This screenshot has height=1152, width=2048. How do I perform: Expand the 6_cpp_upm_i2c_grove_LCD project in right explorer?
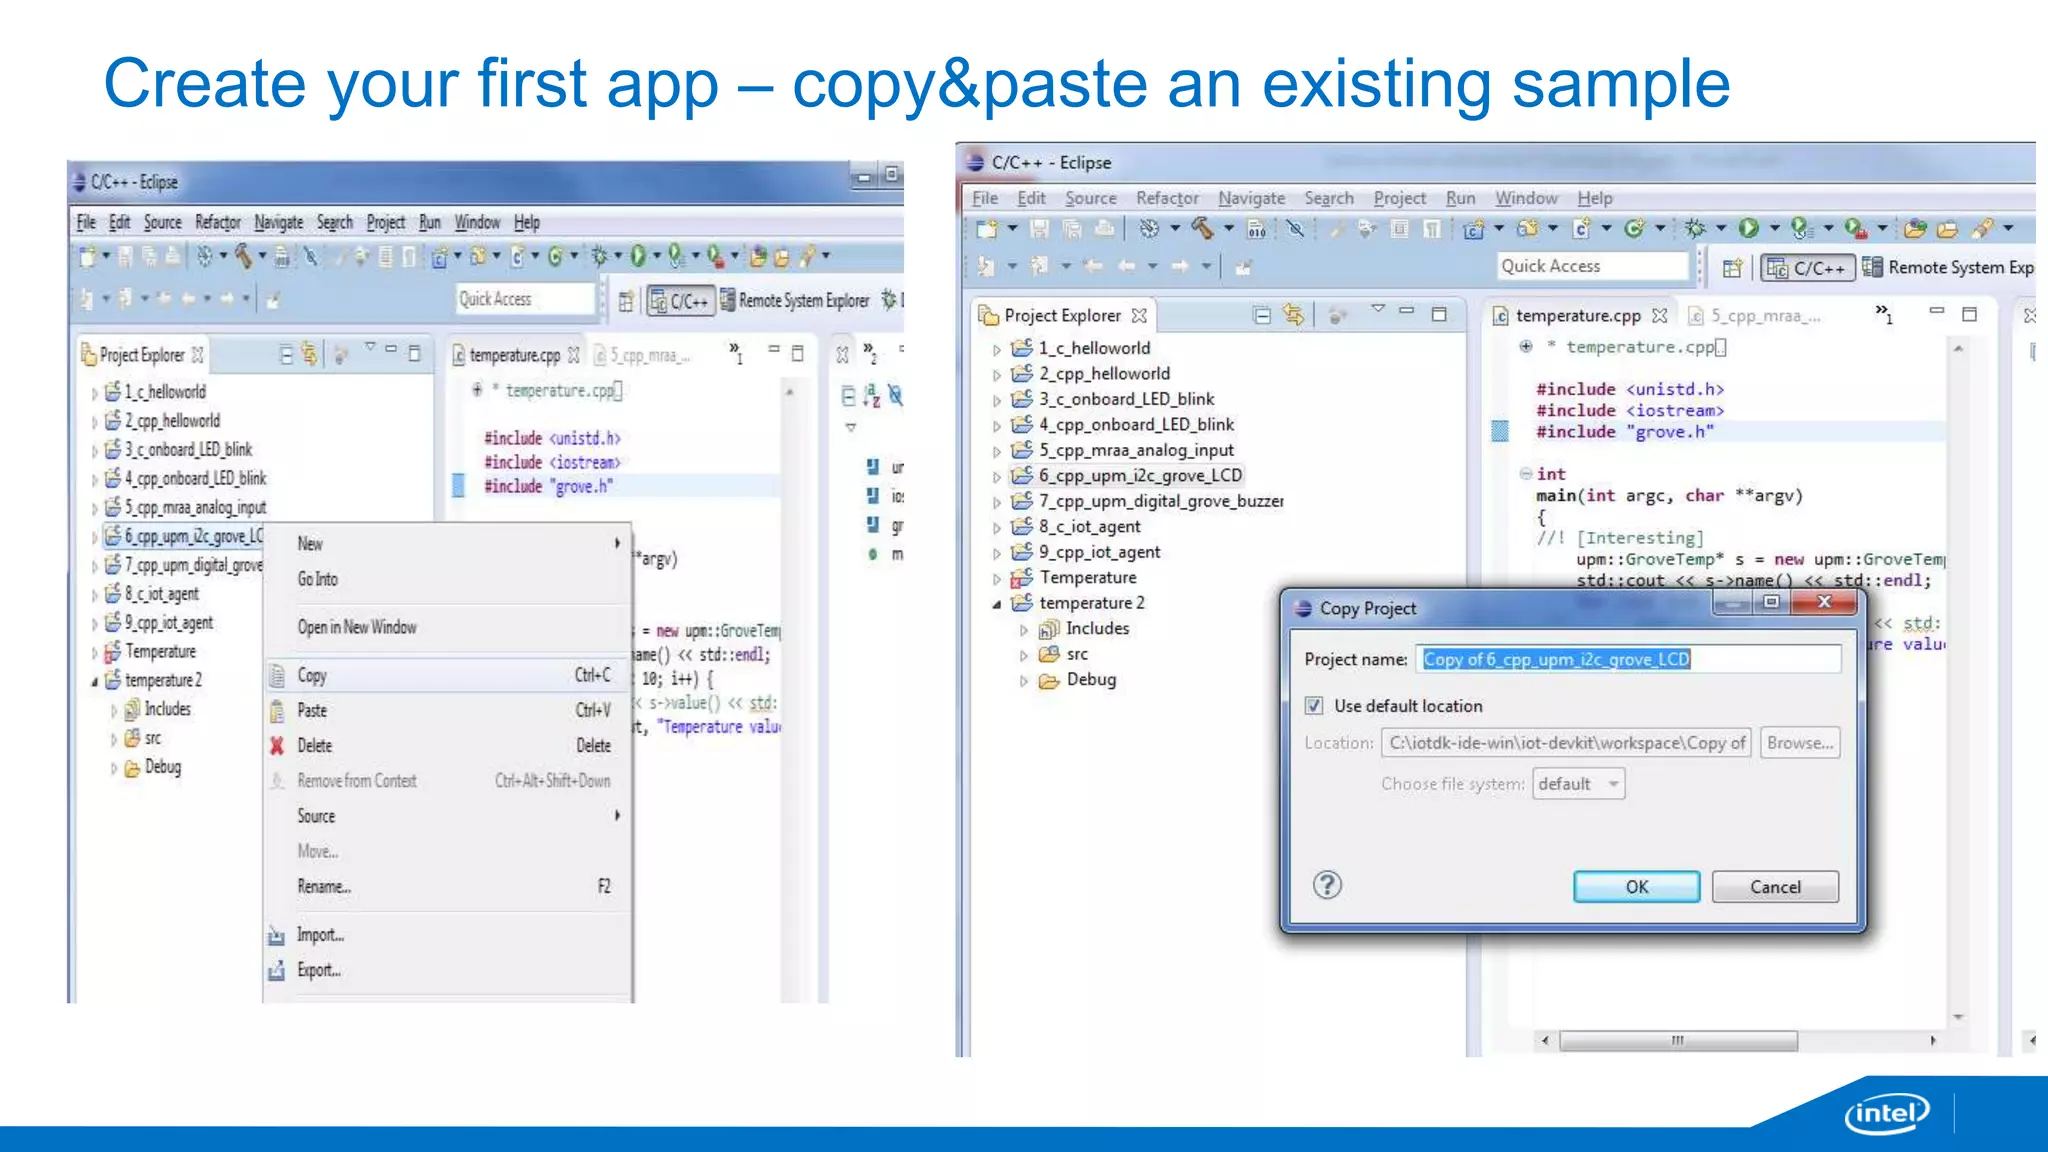(996, 477)
